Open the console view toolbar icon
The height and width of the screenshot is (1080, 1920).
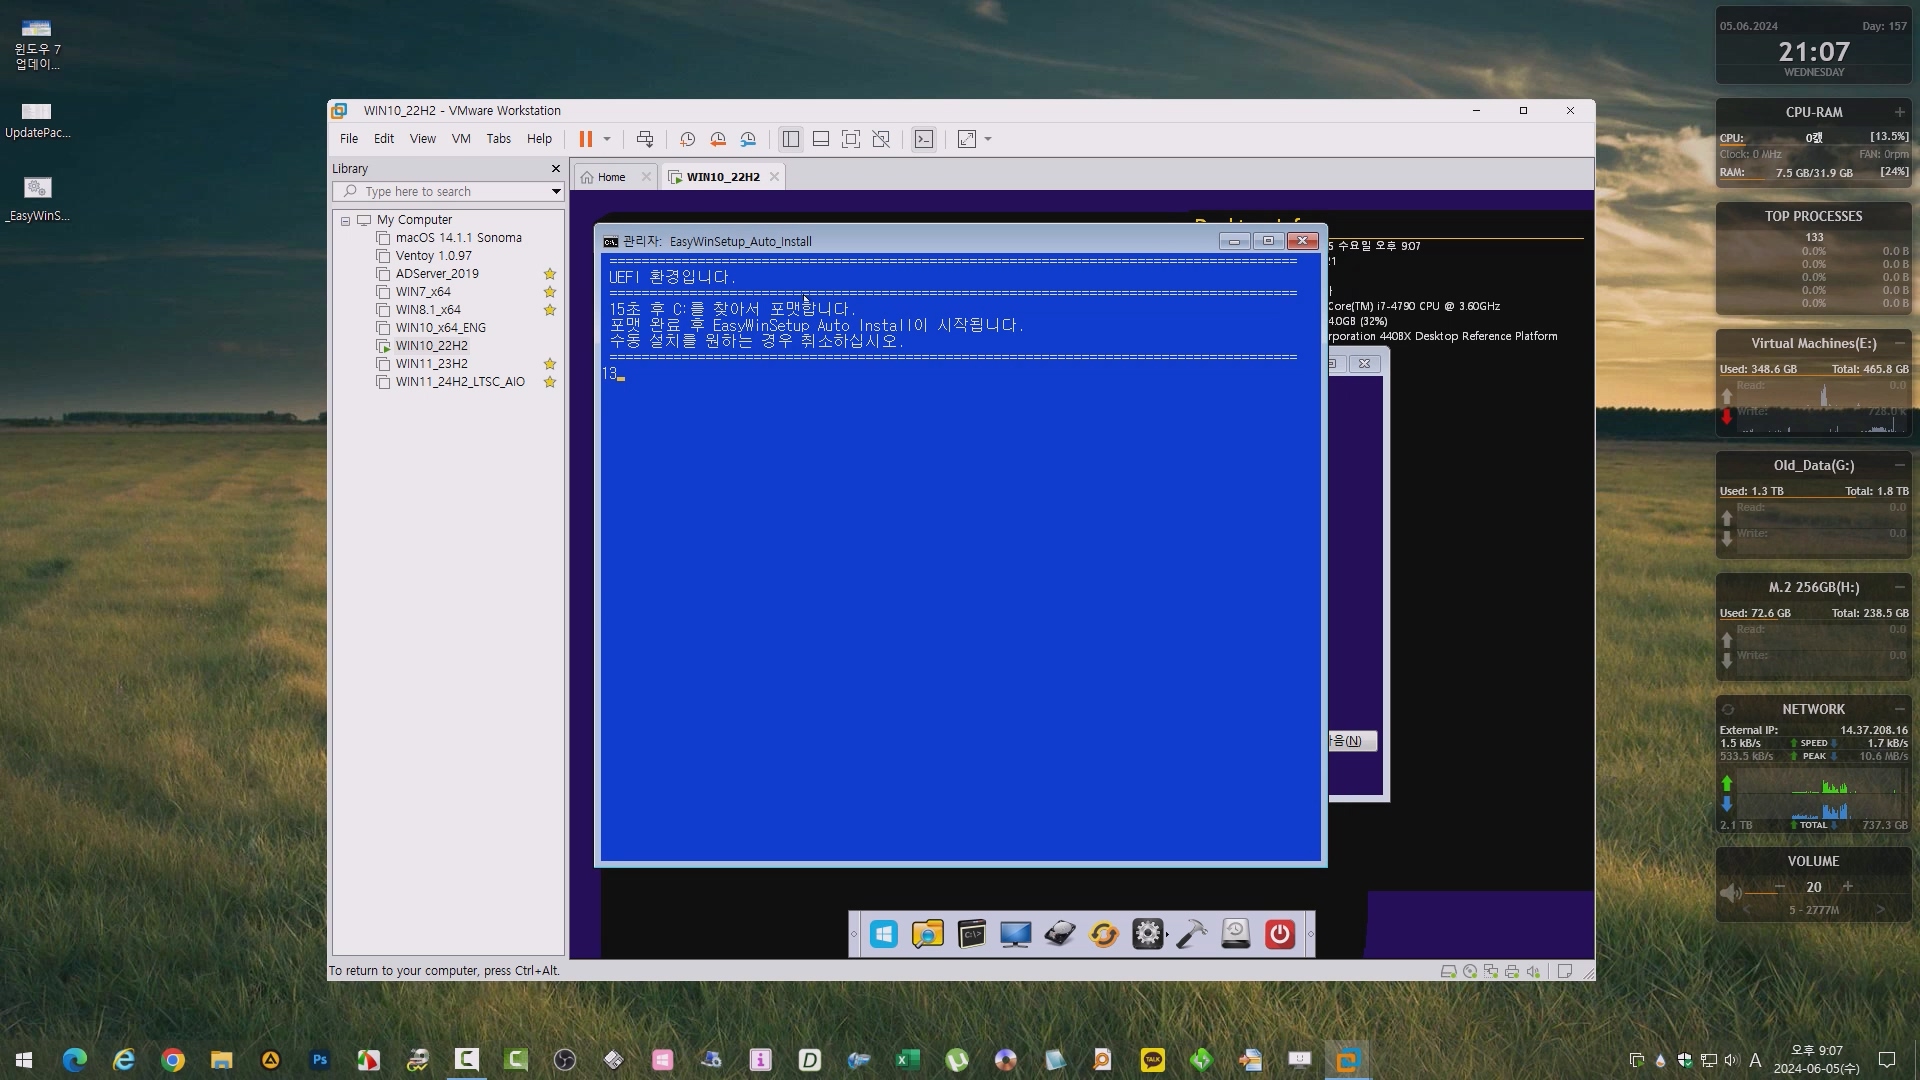pyautogui.click(x=924, y=139)
